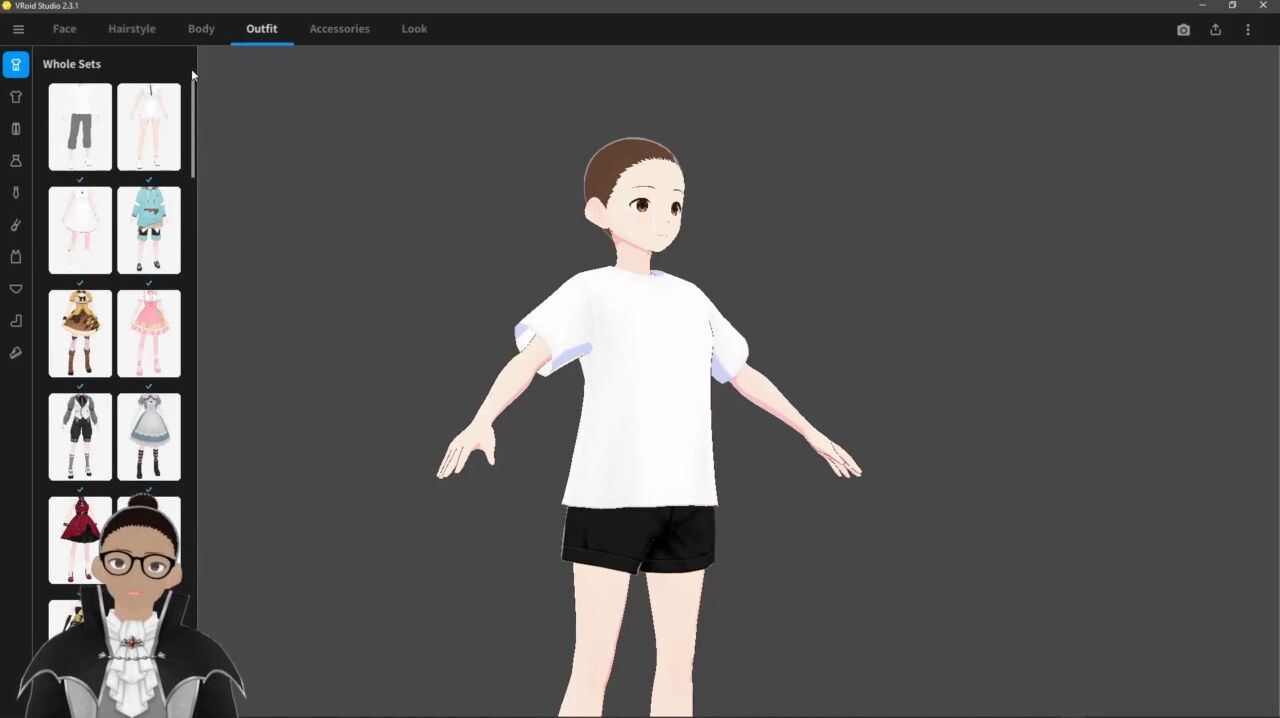Open the necktie accessory category icon
Screen dimensions: 1280x718
[x=16, y=193]
